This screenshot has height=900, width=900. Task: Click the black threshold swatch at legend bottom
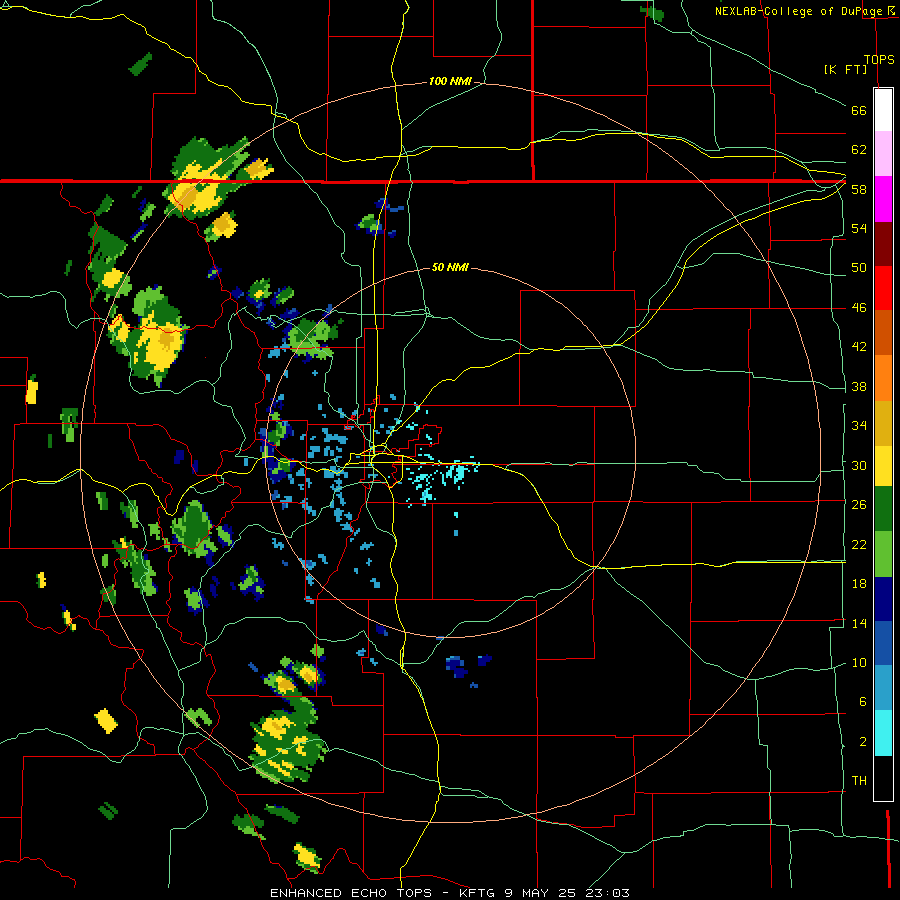pos(883,778)
